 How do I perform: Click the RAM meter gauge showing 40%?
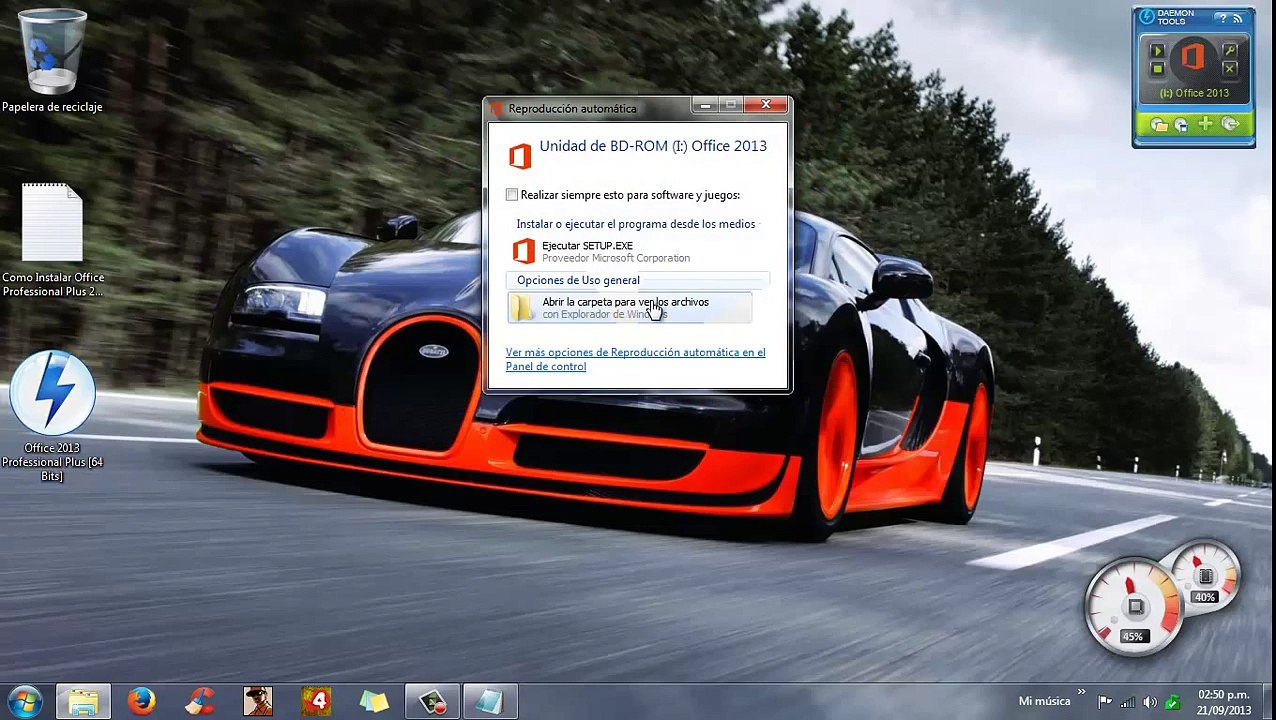(x=1205, y=577)
